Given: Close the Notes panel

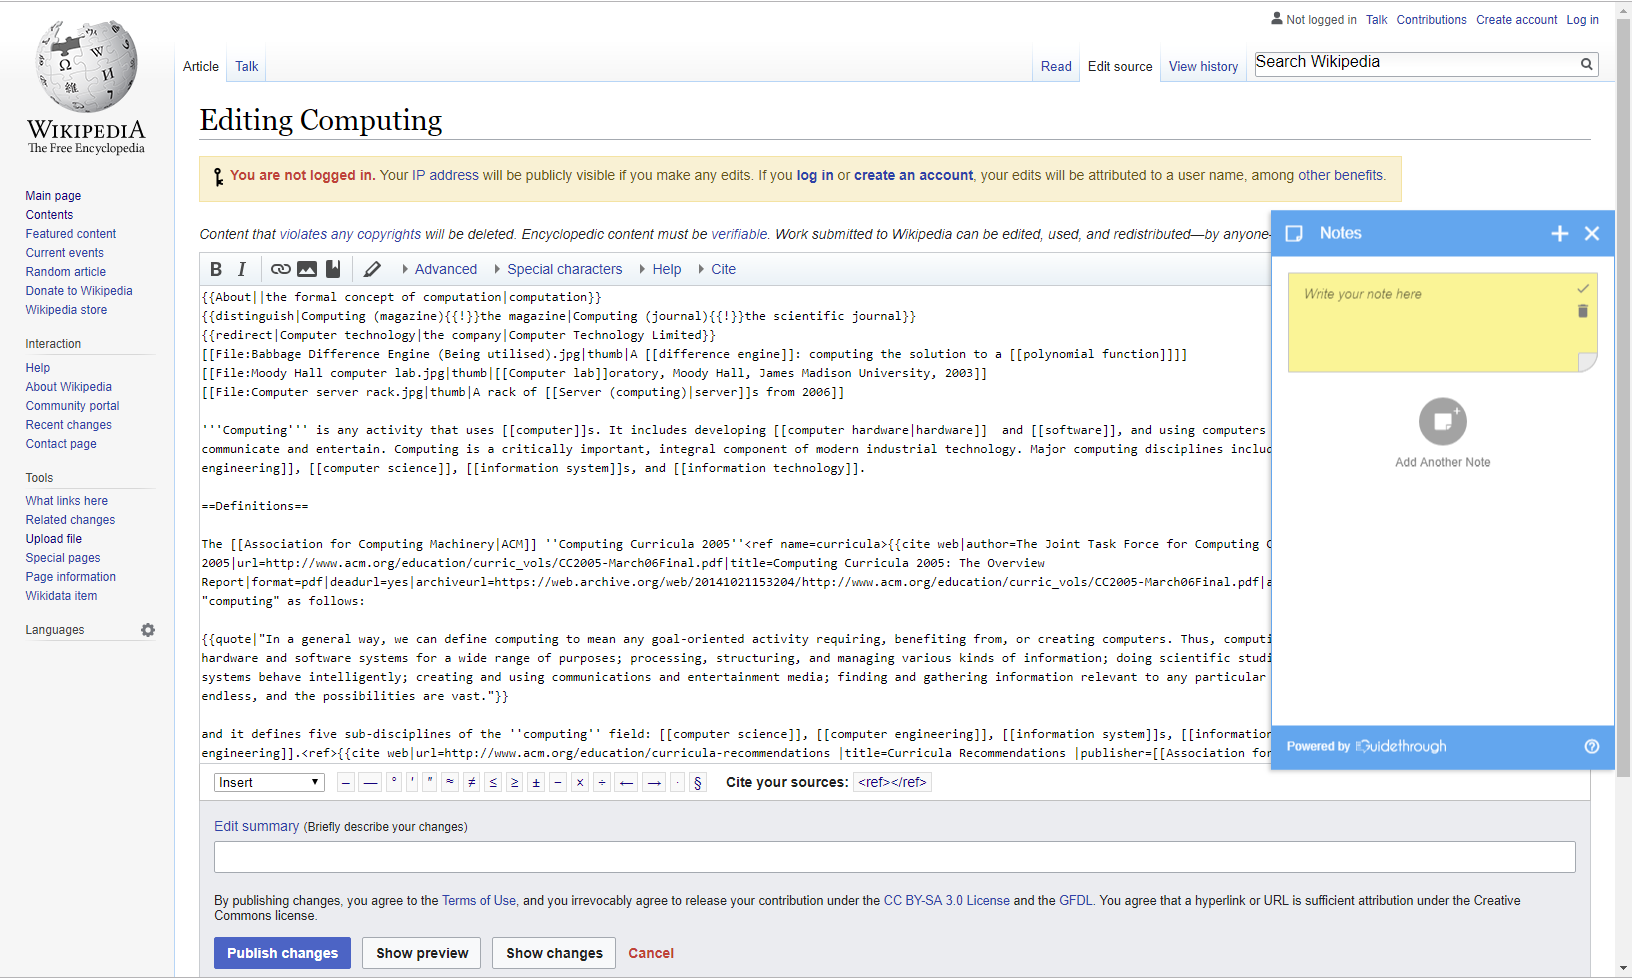Looking at the screenshot, I should pos(1592,233).
